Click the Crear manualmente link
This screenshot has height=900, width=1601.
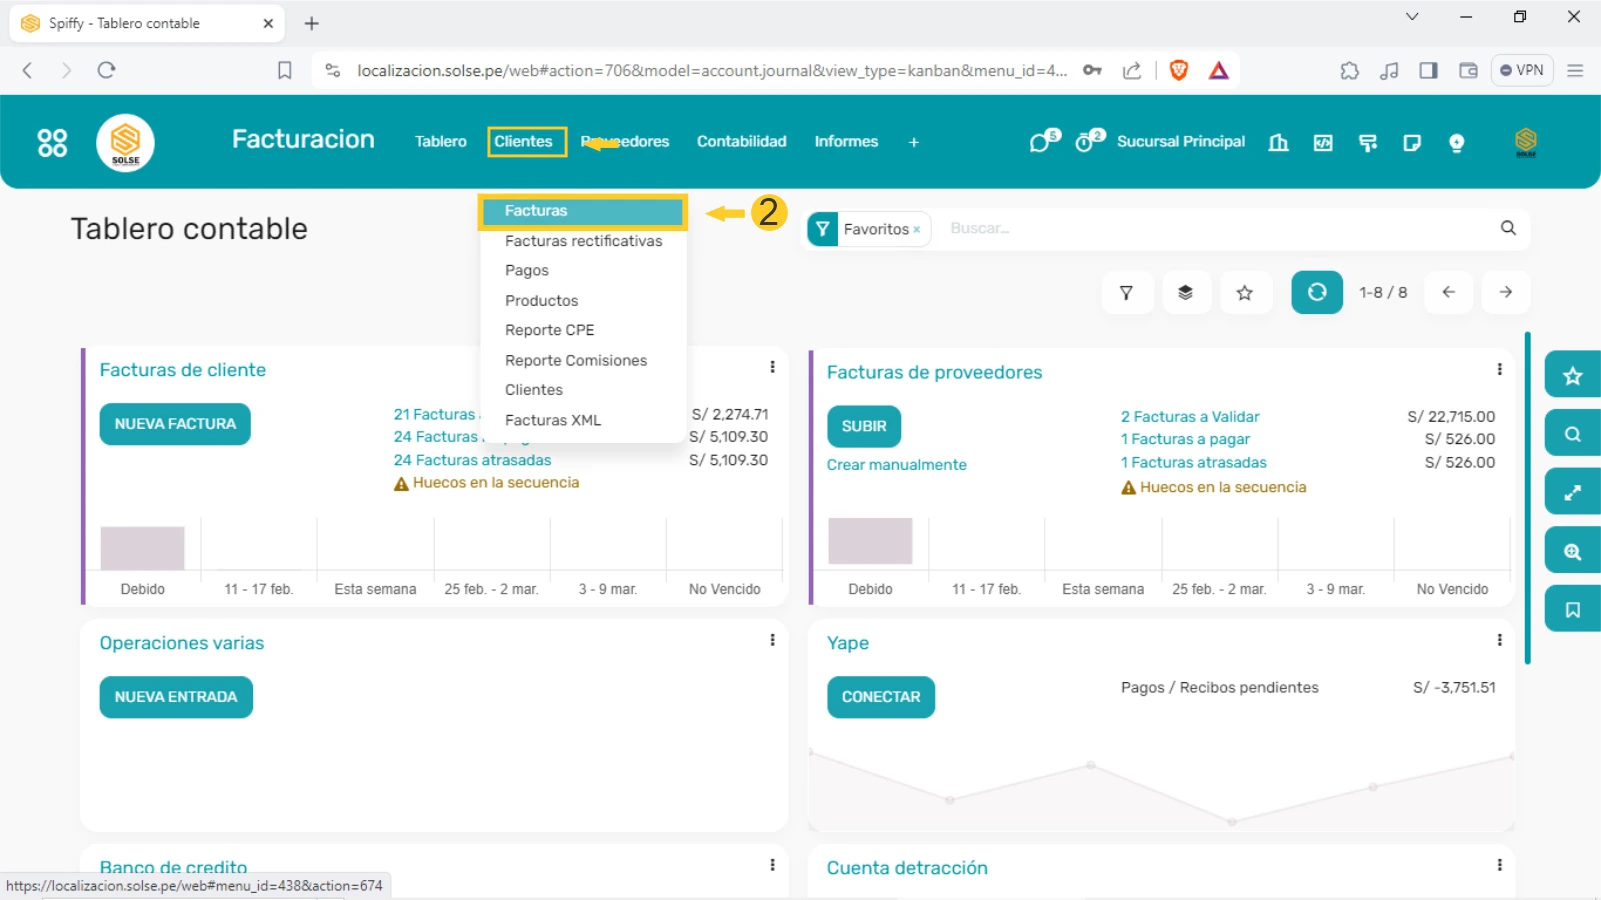point(896,465)
